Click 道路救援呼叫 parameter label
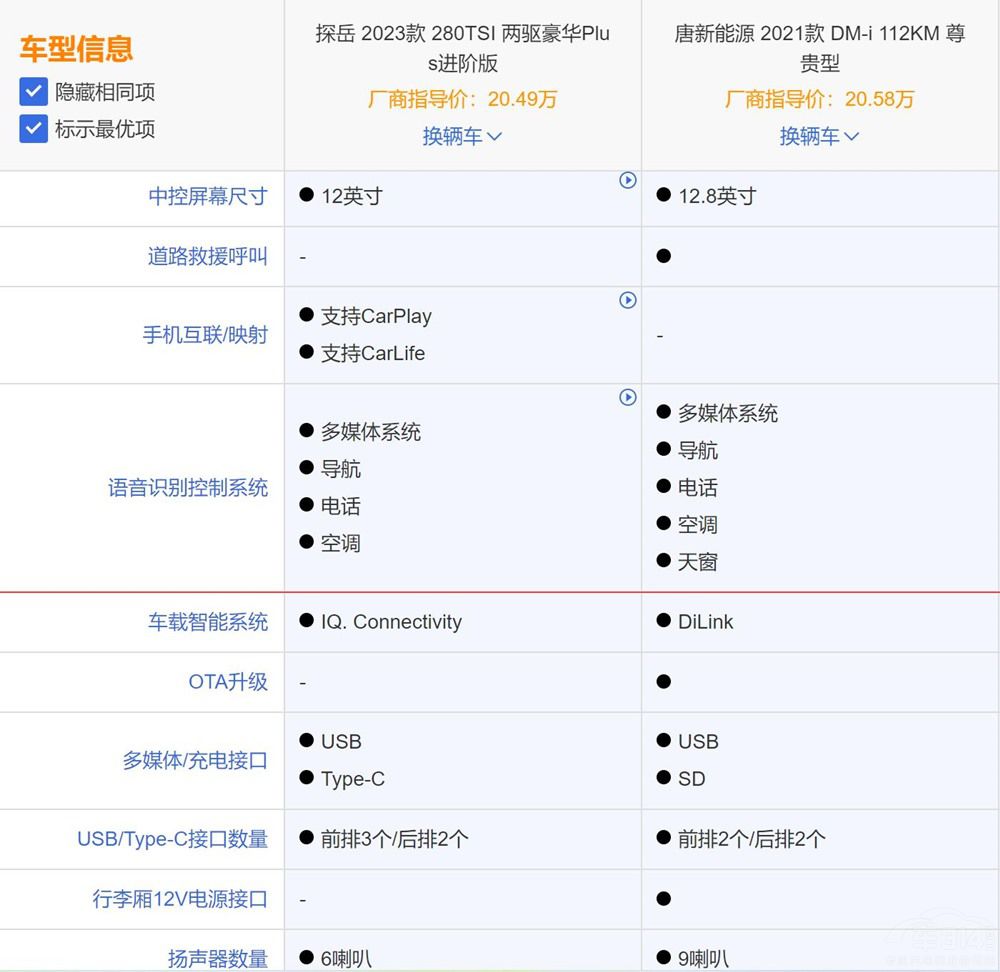 208,256
